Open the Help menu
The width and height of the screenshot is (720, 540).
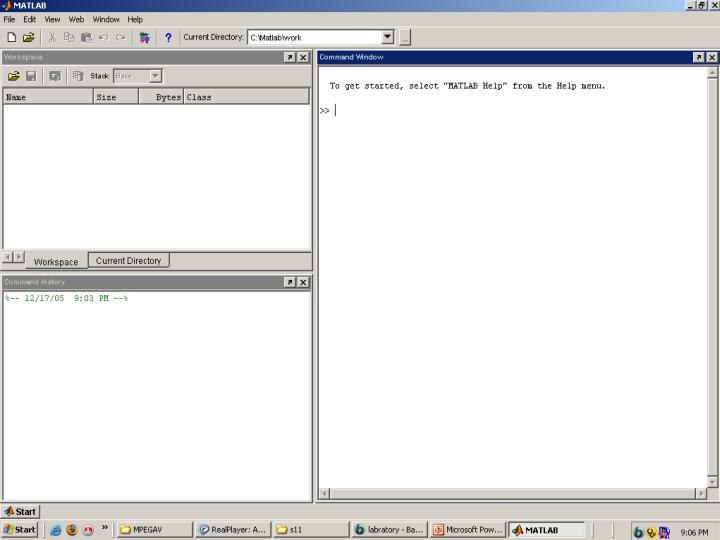coord(135,19)
